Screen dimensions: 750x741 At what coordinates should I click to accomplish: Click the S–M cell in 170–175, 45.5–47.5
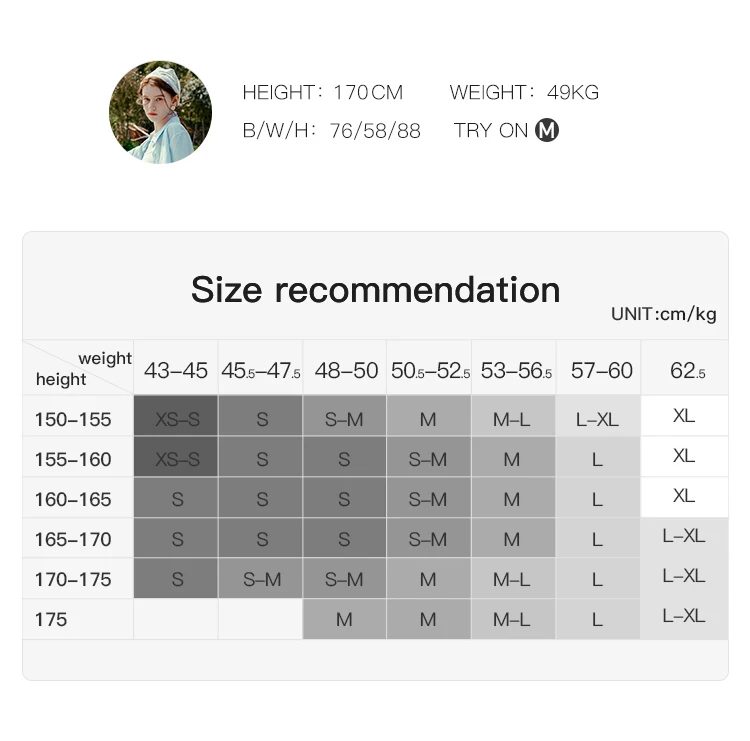[x=261, y=578]
